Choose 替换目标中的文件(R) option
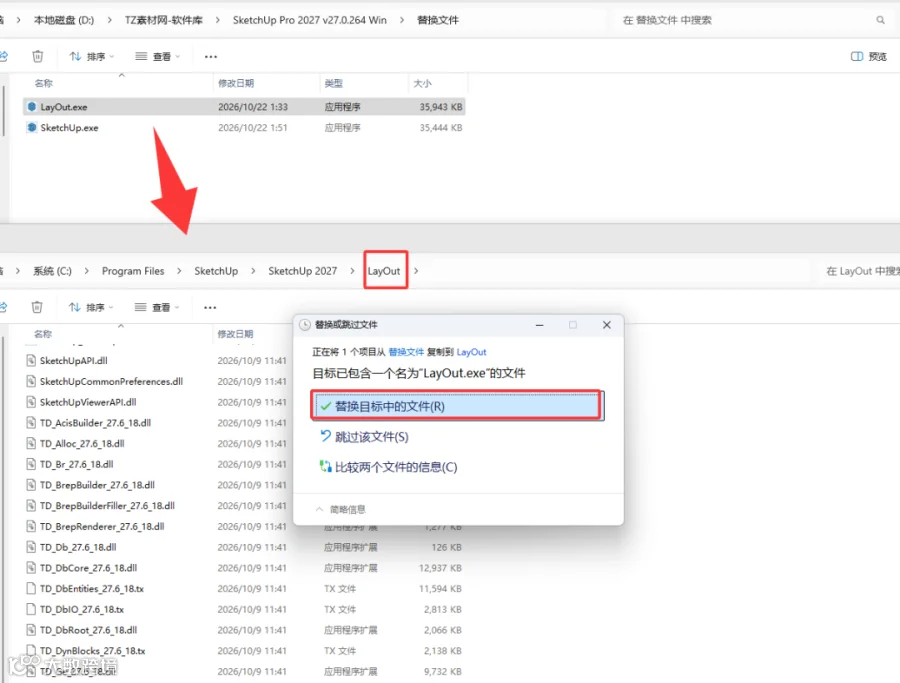The height and width of the screenshot is (683, 900). tap(457, 406)
